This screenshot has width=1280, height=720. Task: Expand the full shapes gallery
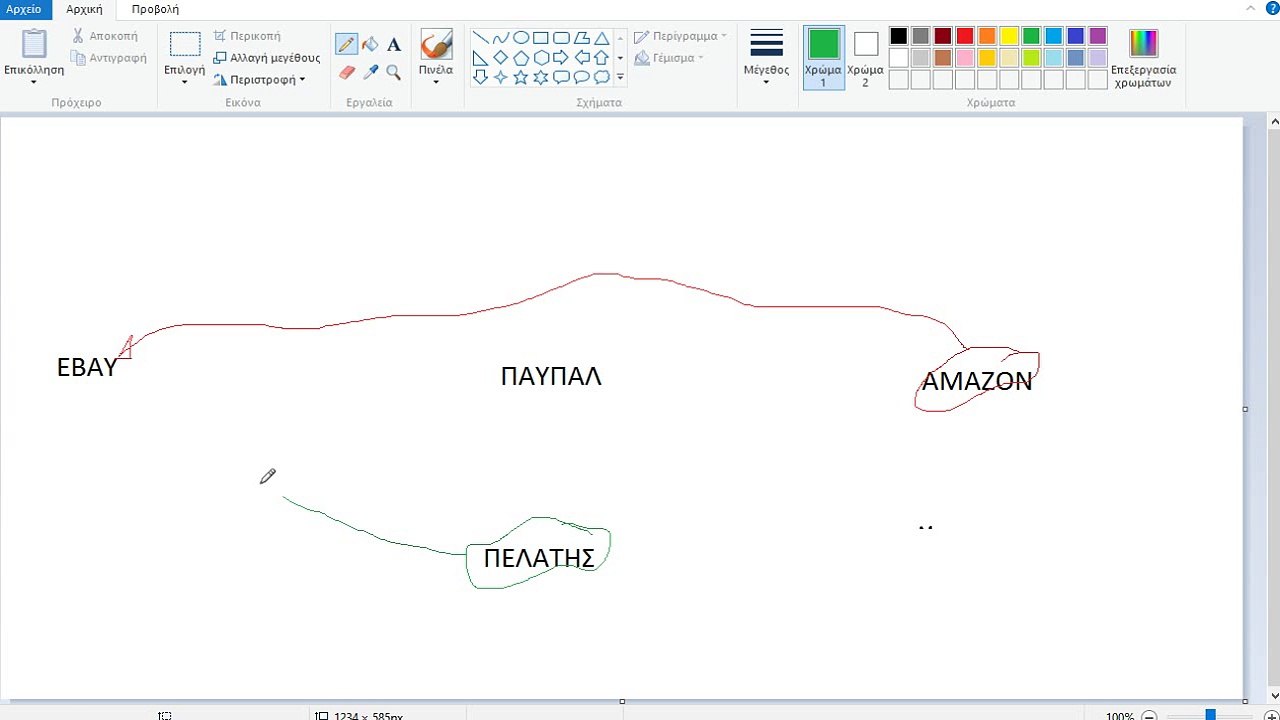620,77
